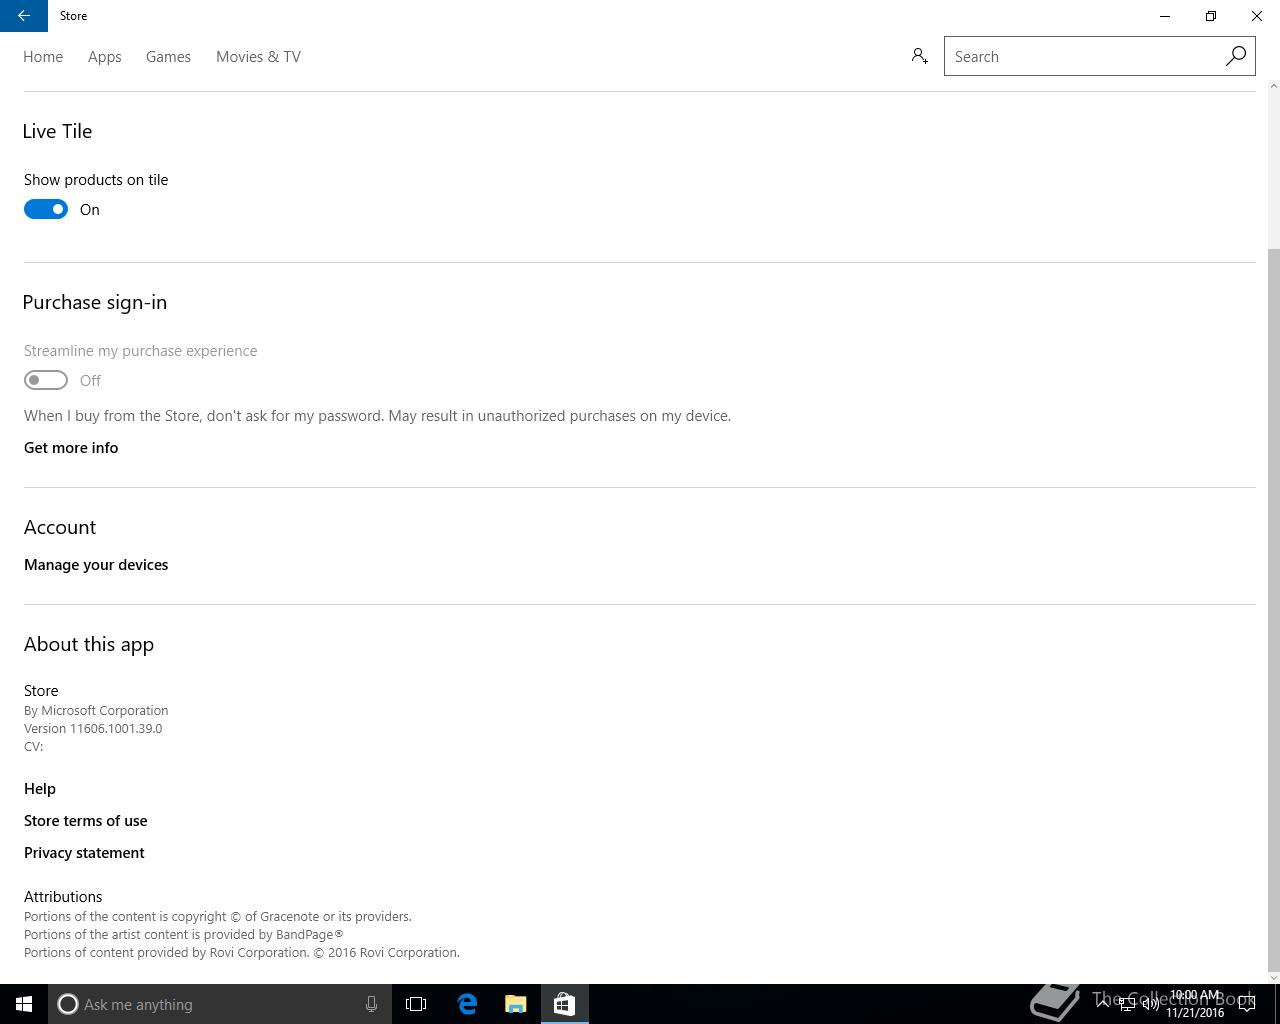
Task: Close the Store window
Action: [1257, 16]
